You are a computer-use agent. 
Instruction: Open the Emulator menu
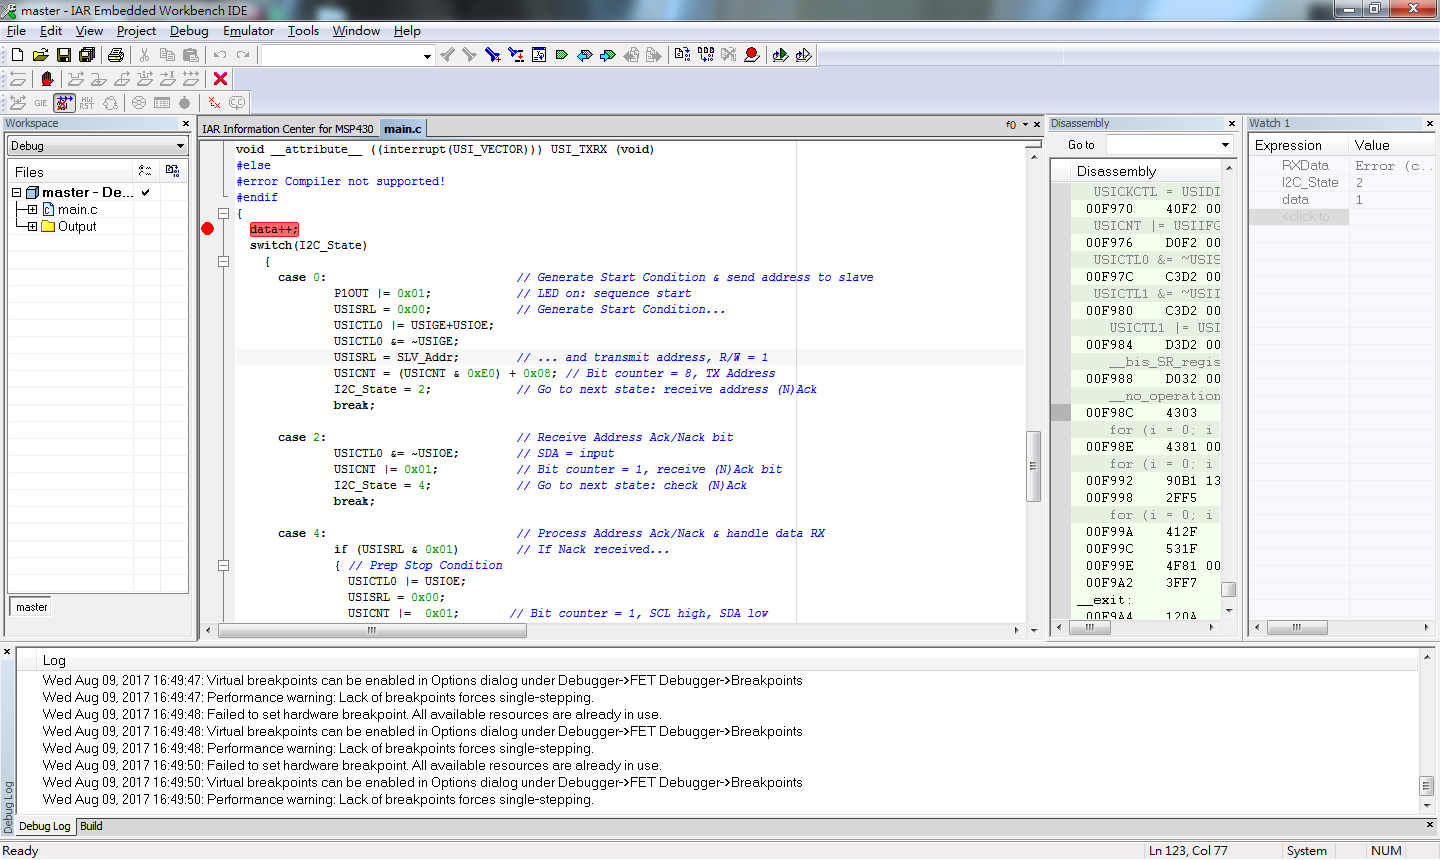click(248, 31)
